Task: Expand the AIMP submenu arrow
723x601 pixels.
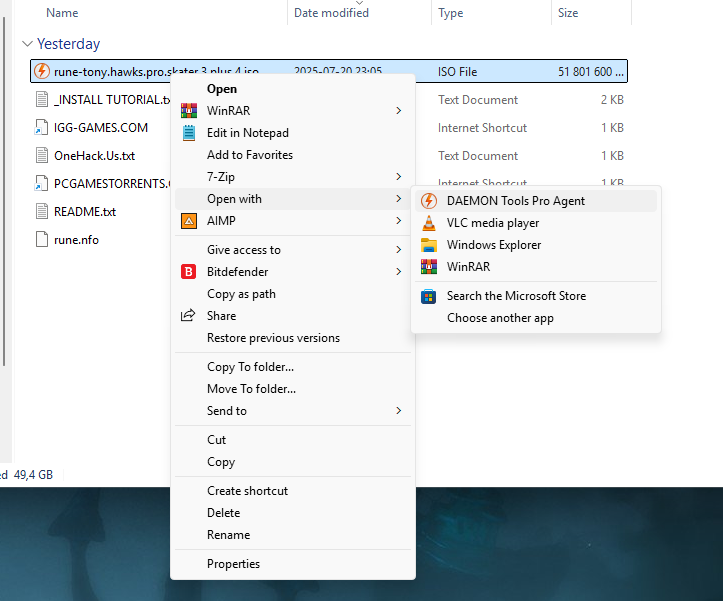Action: [398, 221]
